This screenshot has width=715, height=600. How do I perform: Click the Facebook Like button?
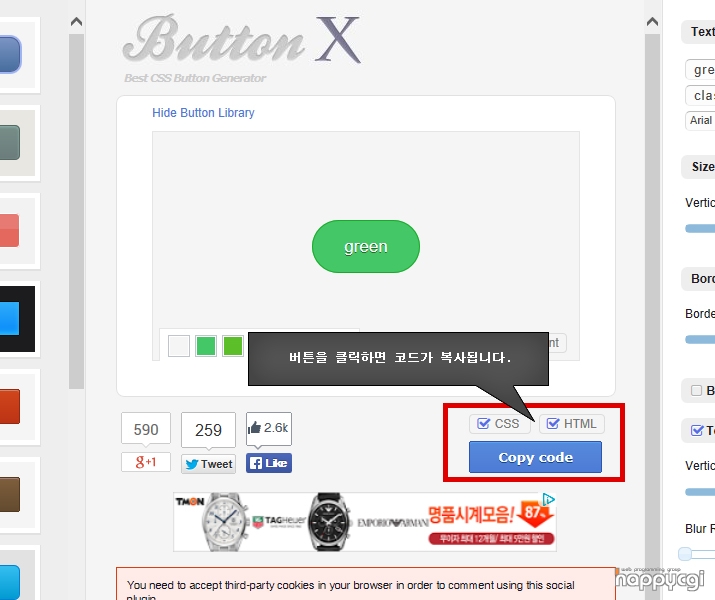[x=269, y=463]
